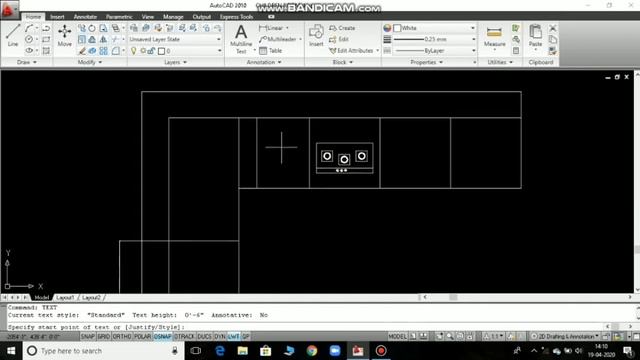This screenshot has height=360, width=640.
Task: Open the 0.25 mm lineweight dropdown
Action: point(434,39)
